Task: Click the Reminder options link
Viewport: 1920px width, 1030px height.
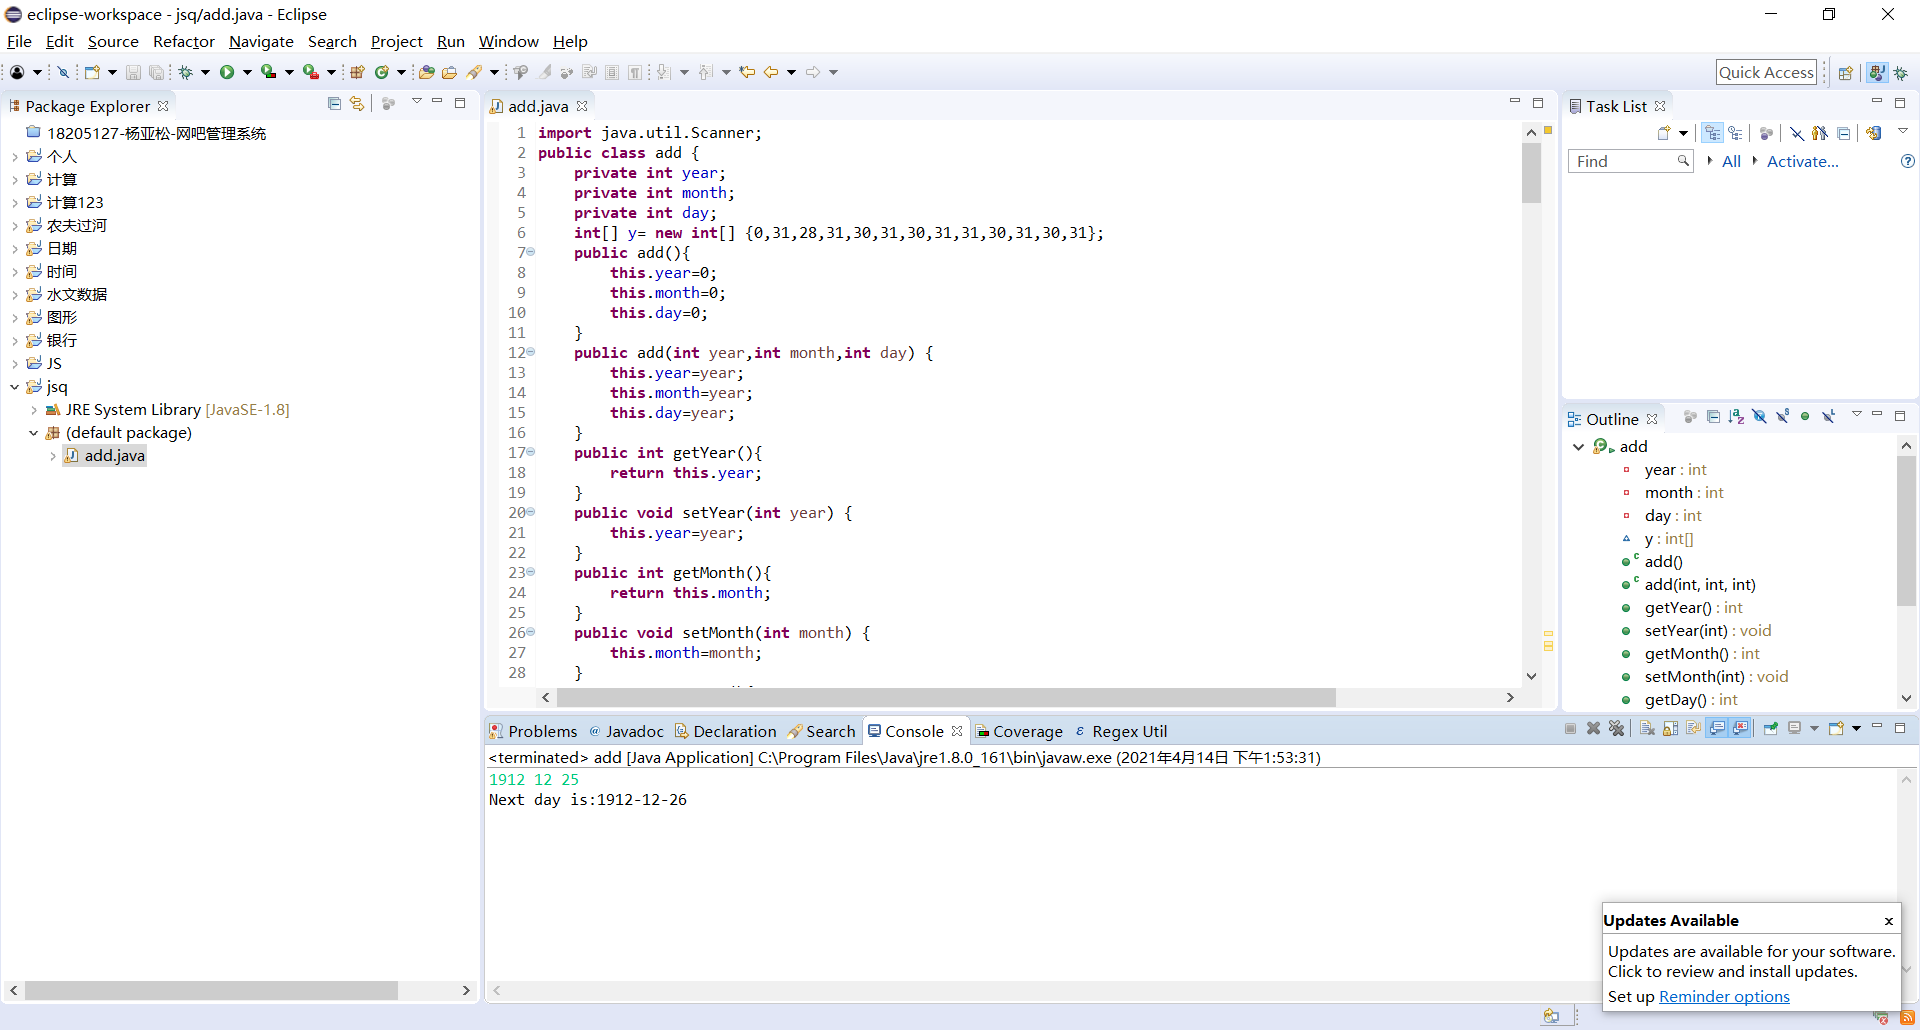Action: pos(1724,997)
